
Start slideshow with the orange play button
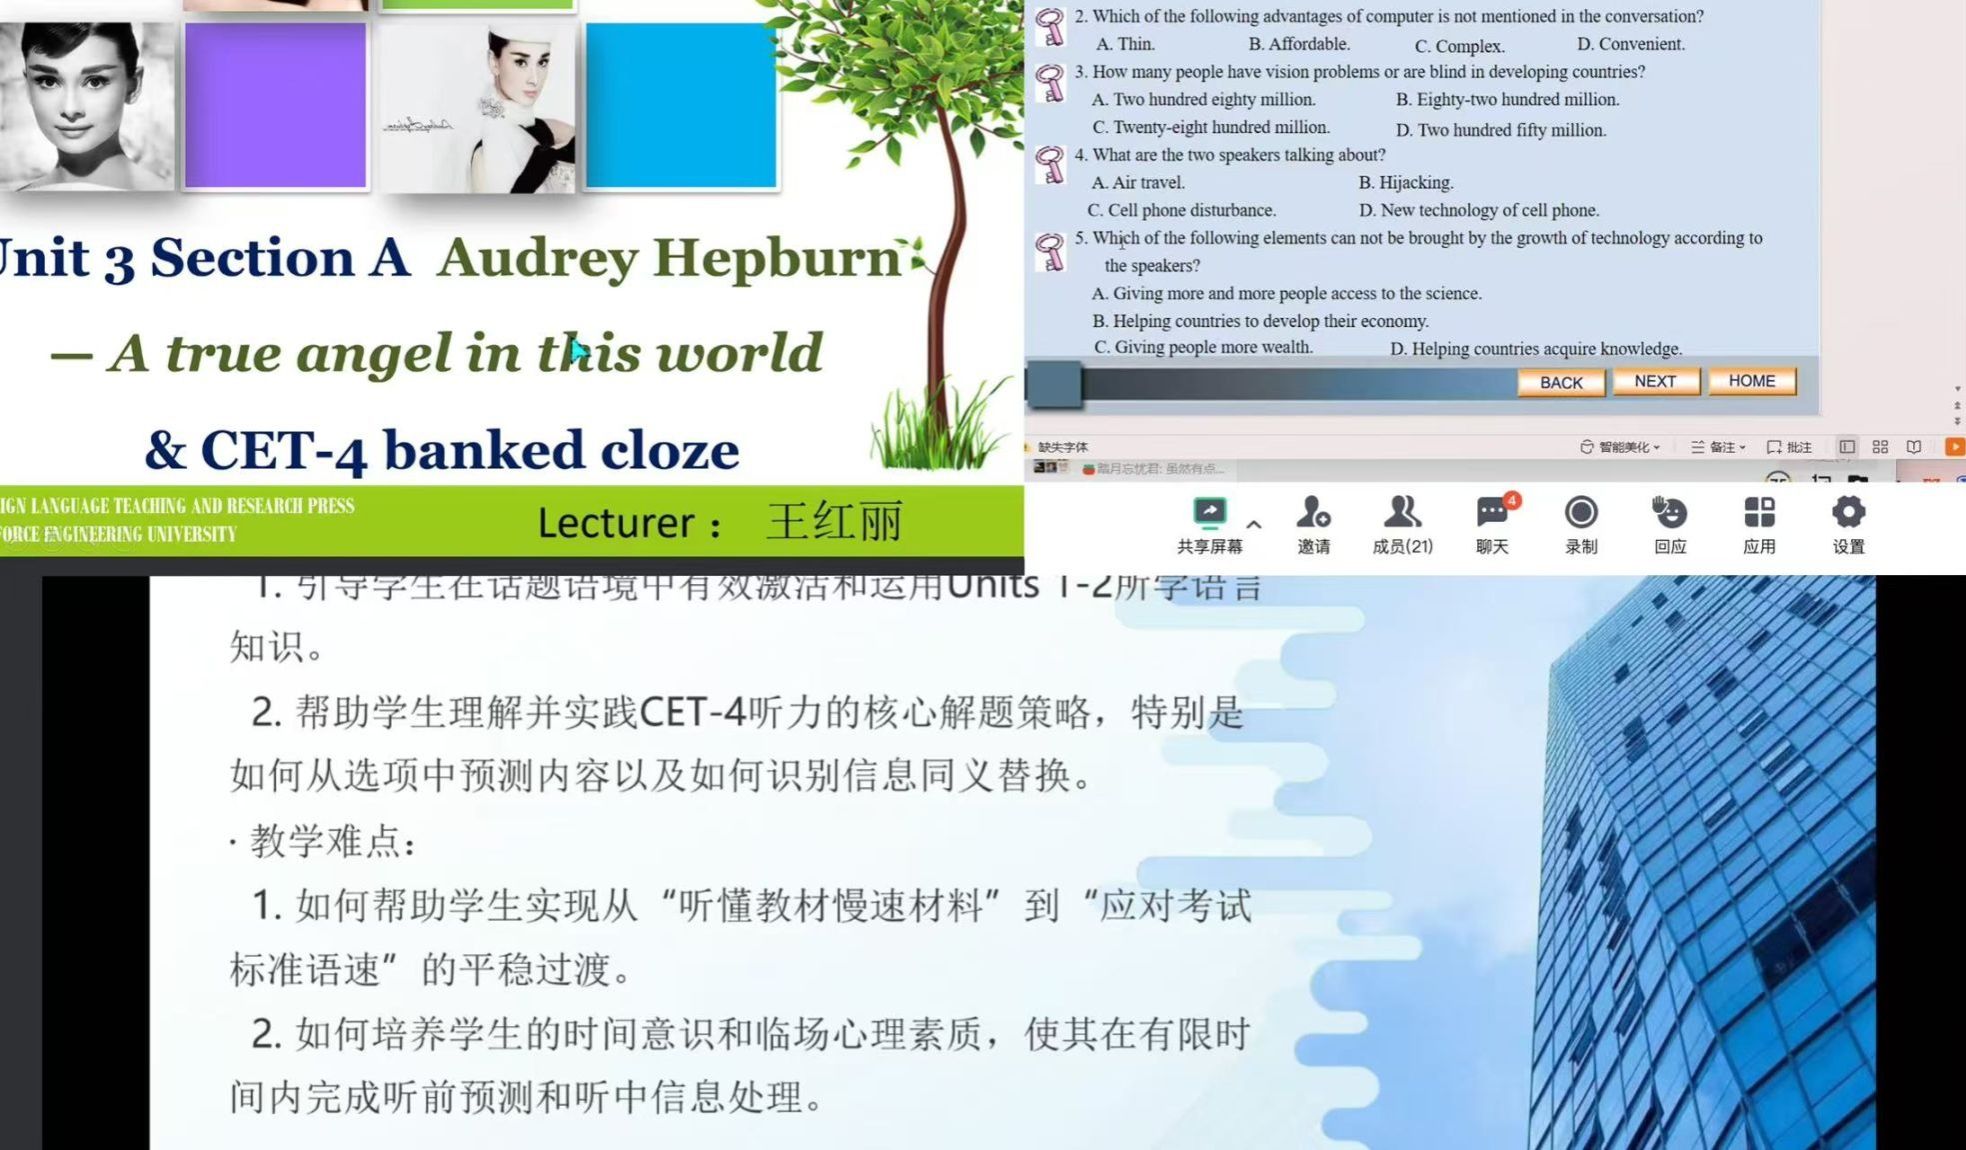click(1953, 447)
